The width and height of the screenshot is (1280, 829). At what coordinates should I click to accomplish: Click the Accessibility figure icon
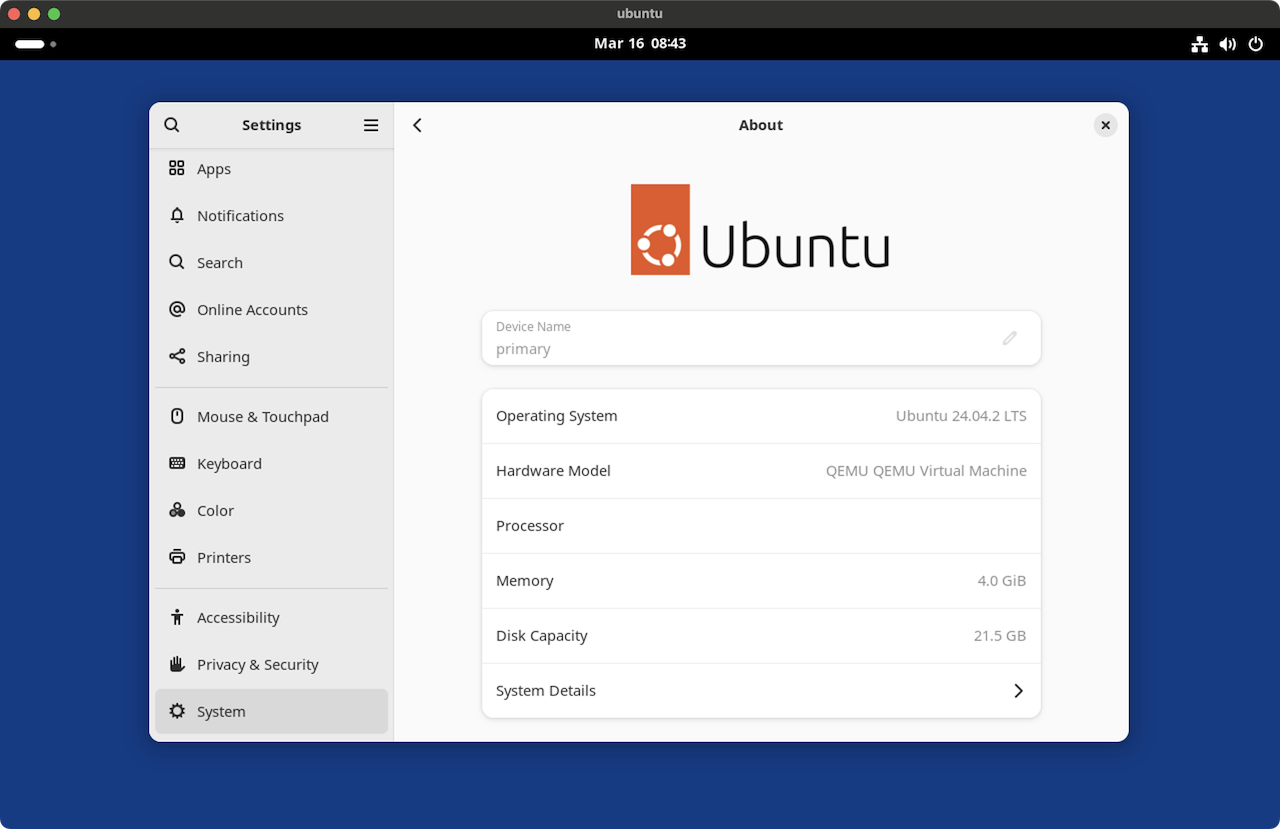177,617
